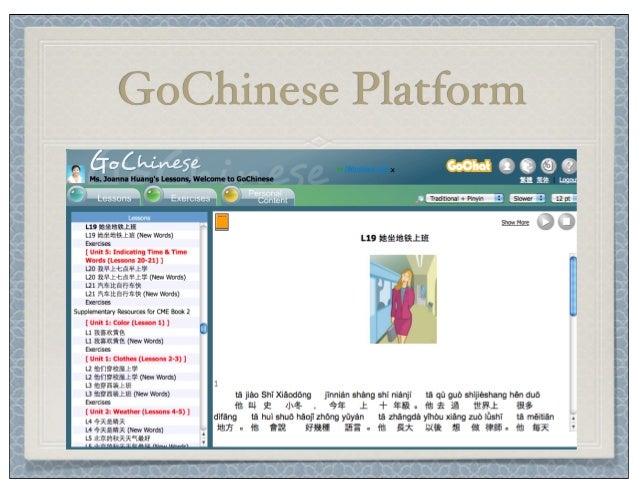Click the lessons list scroll up arrow
The width and height of the screenshot is (638, 493).
pos(203,434)
